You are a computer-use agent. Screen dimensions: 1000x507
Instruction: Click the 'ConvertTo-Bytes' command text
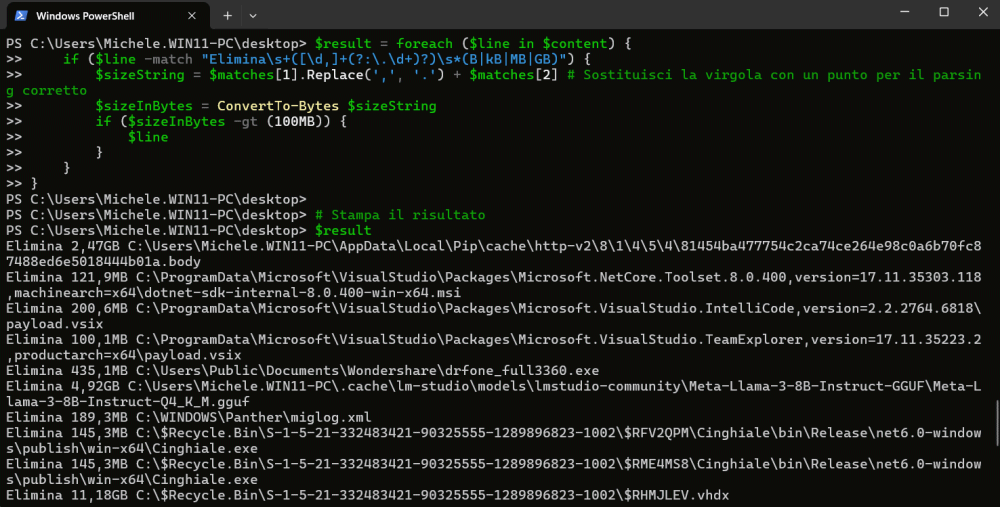click(x=278, y=106)
